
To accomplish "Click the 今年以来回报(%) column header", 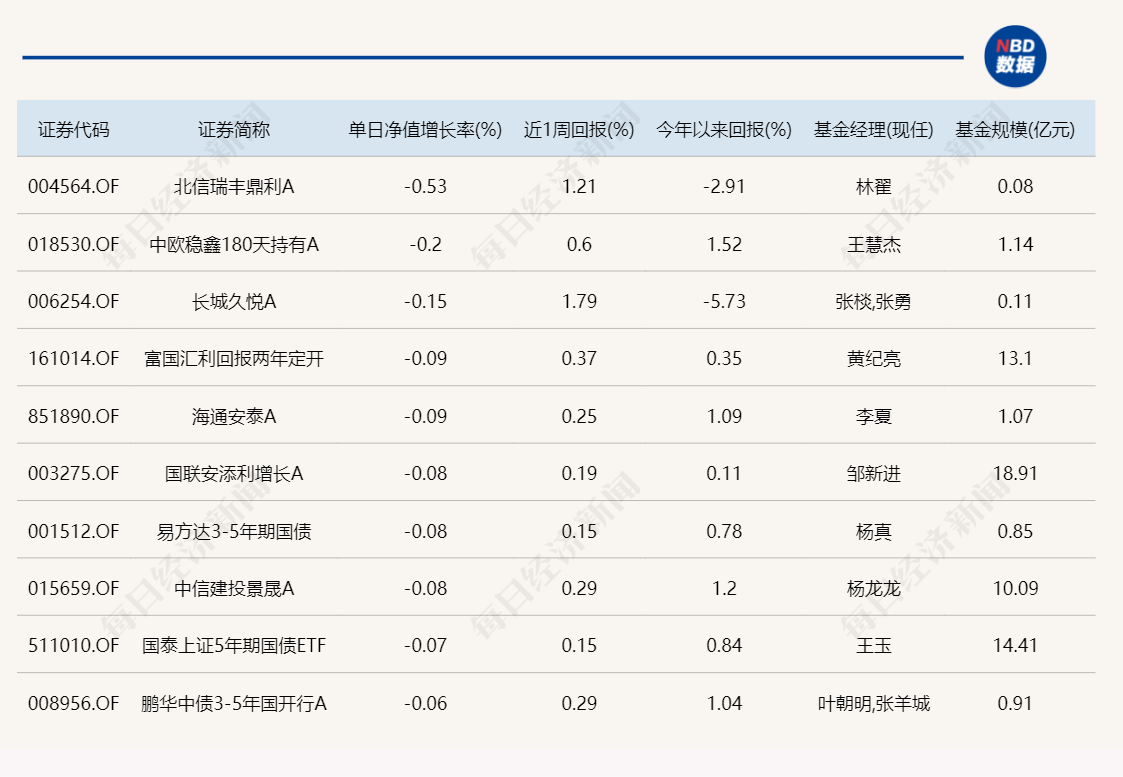I will point(724,130).
